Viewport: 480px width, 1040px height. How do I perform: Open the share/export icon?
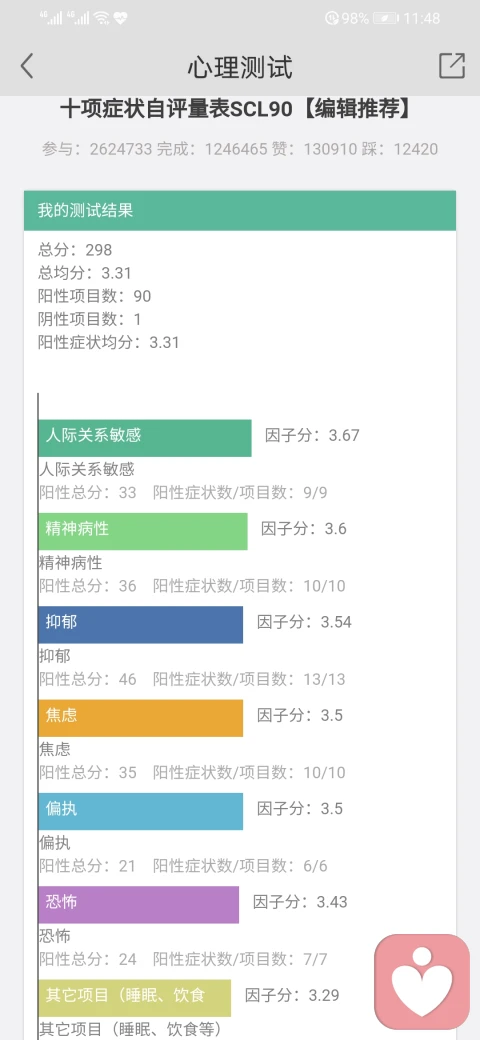click(451, 66)
